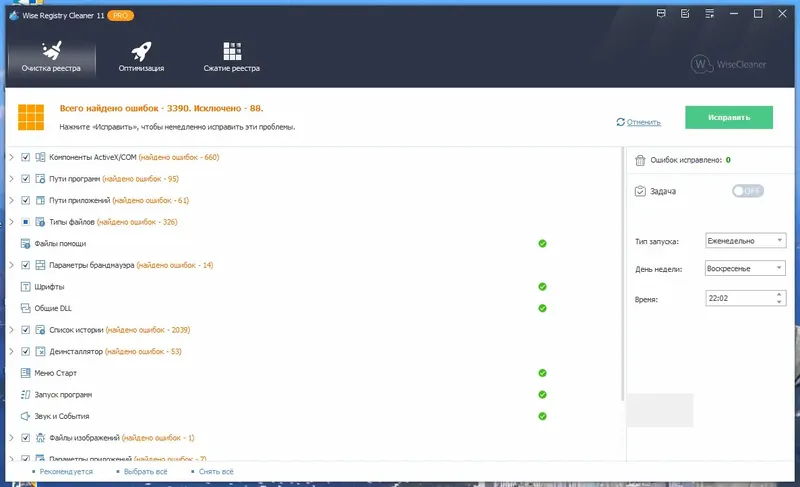
Task: Expand the Компоненты ActiveX/COM row
Action: pos(11,157)
